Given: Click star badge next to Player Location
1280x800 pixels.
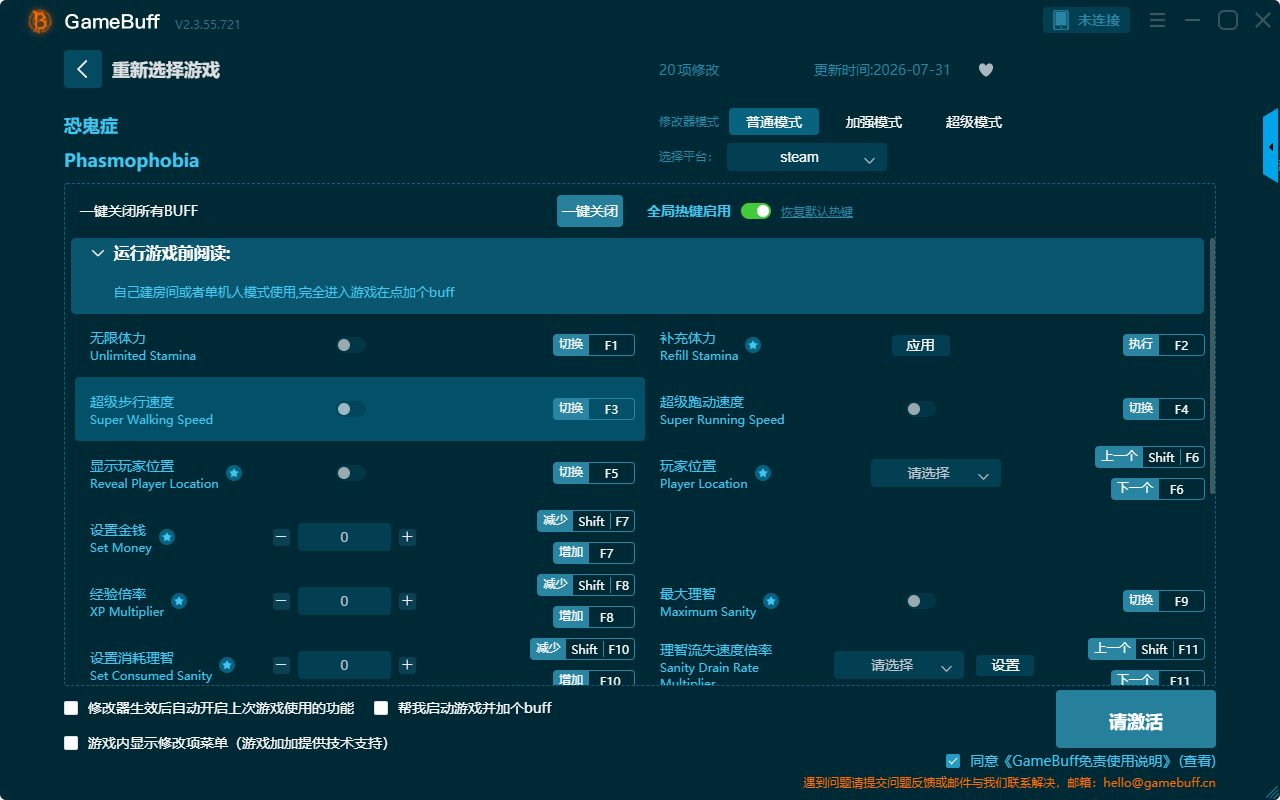Looking at the screenshot, I should coord(762,473).
